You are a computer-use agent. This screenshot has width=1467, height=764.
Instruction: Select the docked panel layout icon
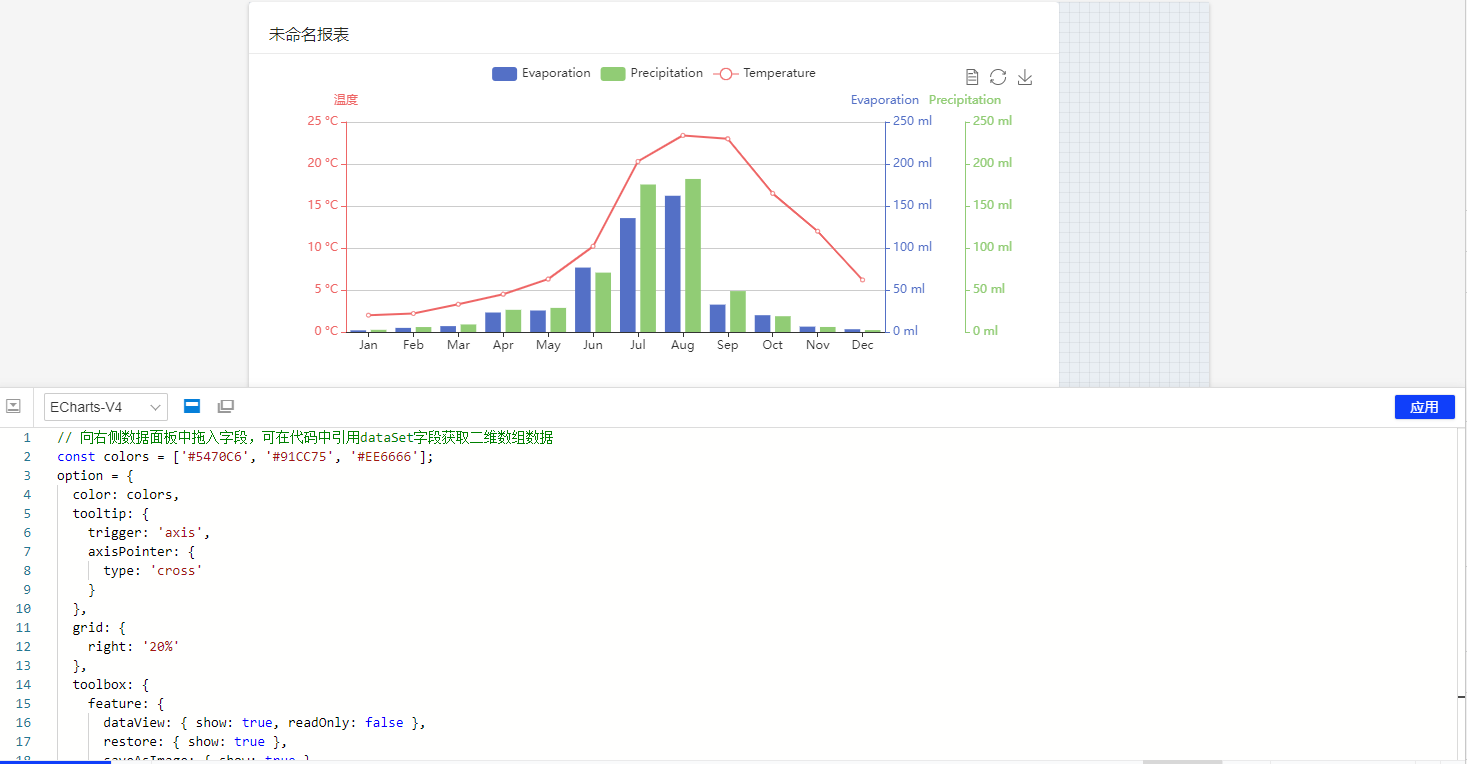click(192, 406)
